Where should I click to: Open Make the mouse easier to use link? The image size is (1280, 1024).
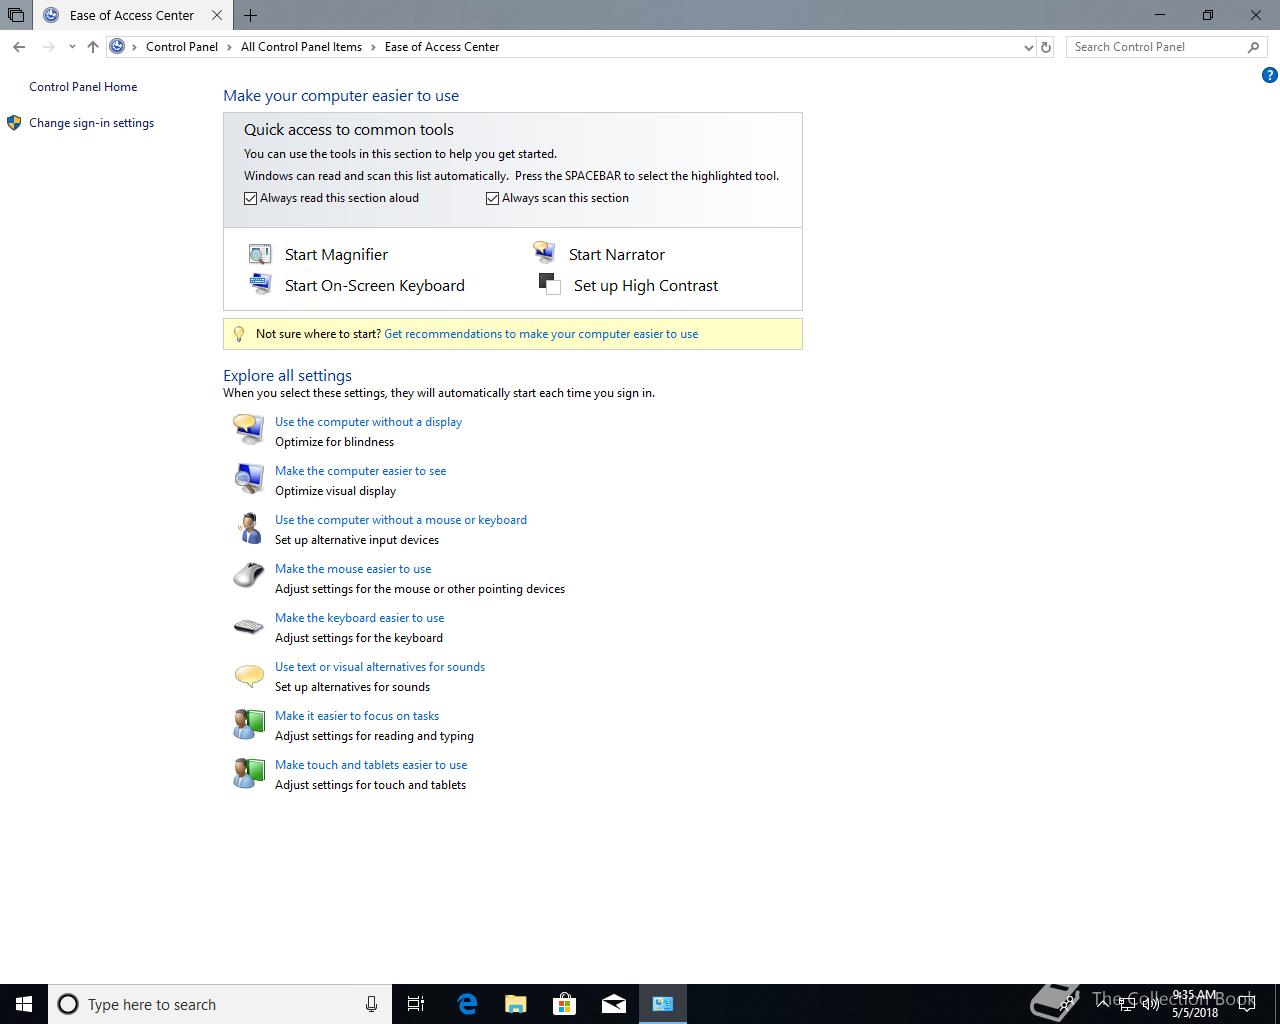click(x=353, y=569)
